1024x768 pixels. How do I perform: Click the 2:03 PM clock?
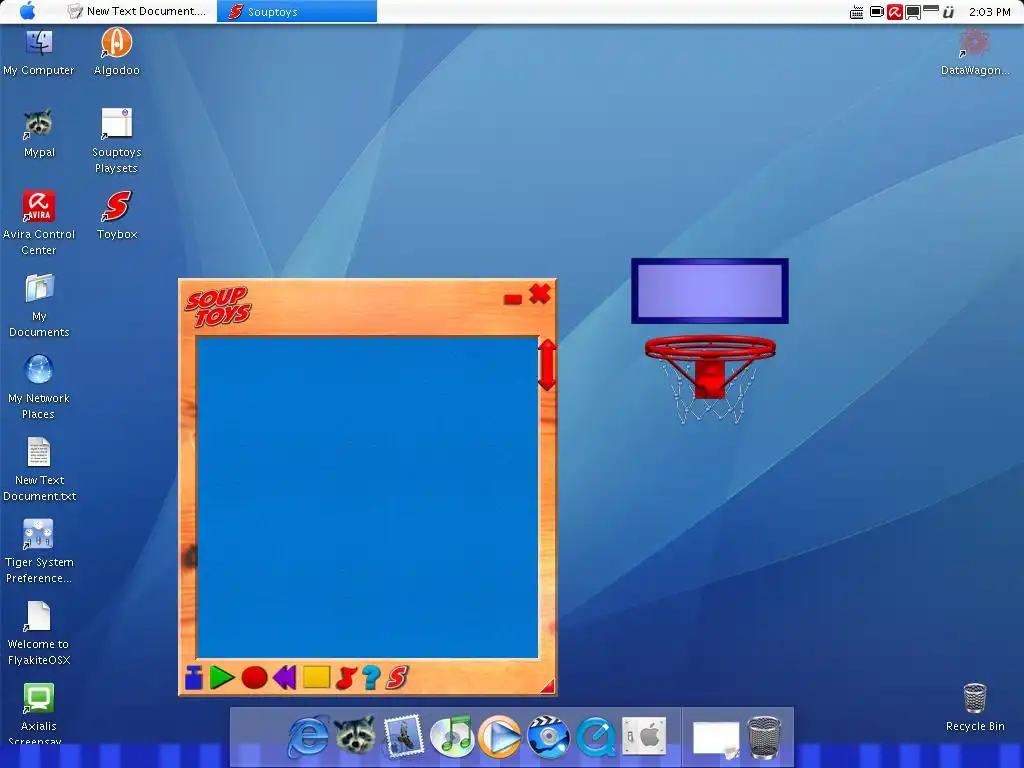tap(989, 12)
